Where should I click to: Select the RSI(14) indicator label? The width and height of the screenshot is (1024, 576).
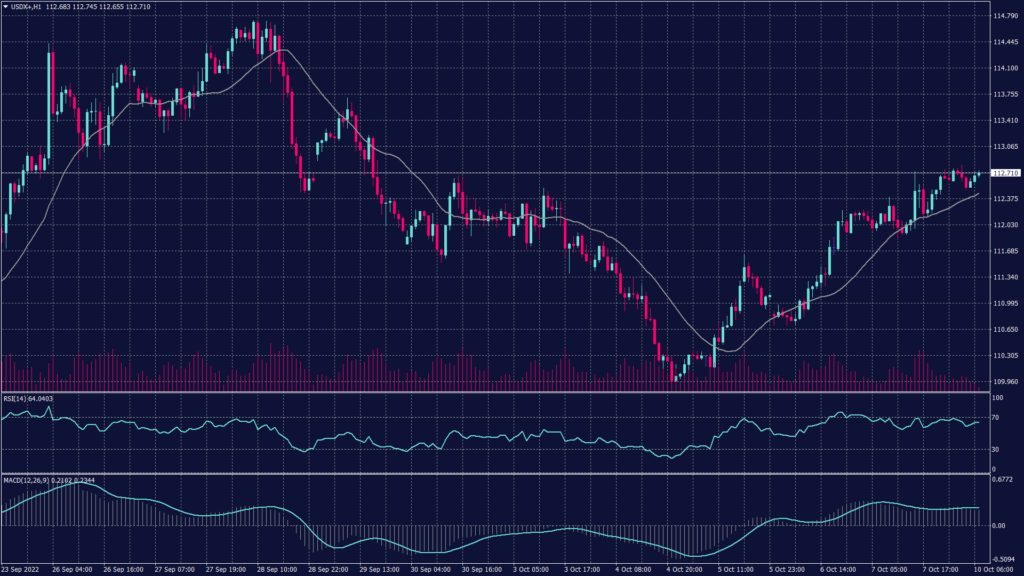(x=18, y=397)
